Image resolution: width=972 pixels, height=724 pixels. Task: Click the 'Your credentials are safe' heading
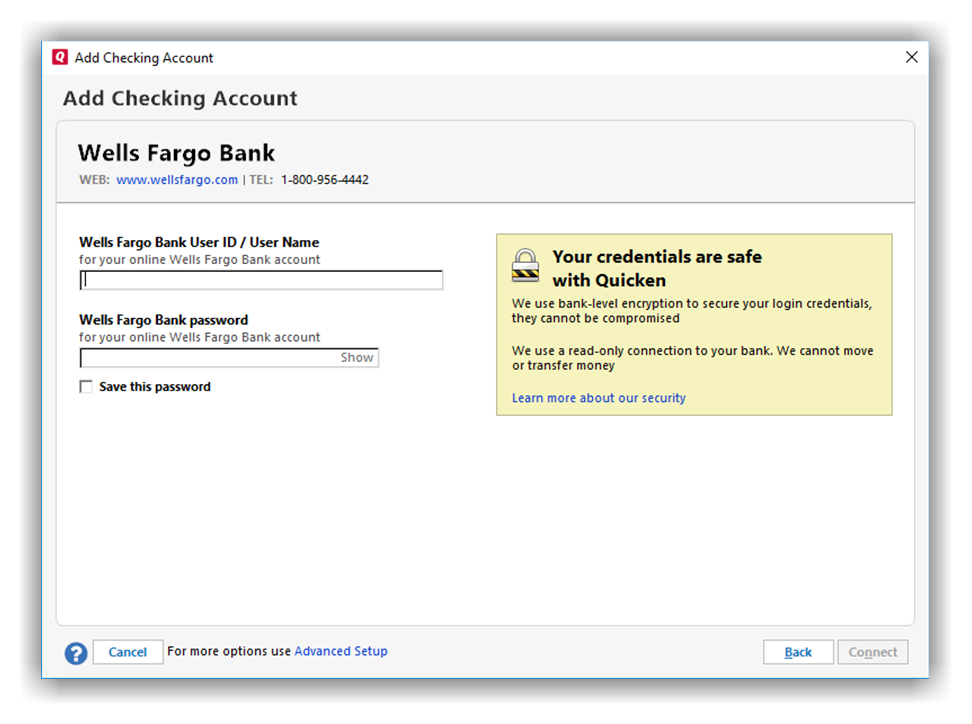coord(656,268)
